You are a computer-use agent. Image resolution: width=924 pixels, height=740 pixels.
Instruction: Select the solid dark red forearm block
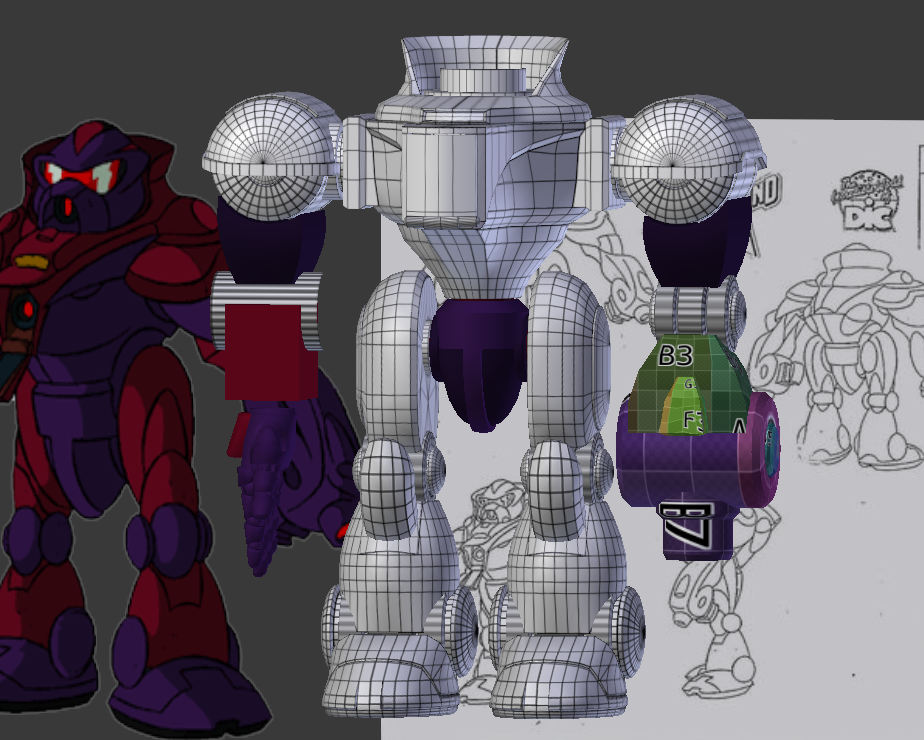(271, 351)
